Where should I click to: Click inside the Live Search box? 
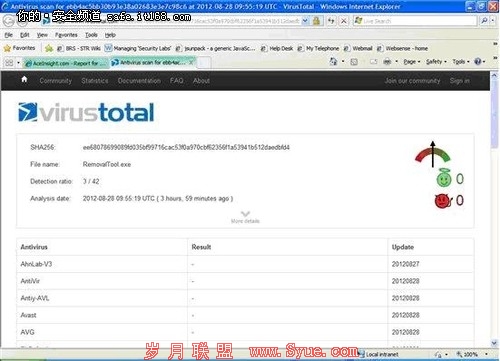tap(416, 21)
